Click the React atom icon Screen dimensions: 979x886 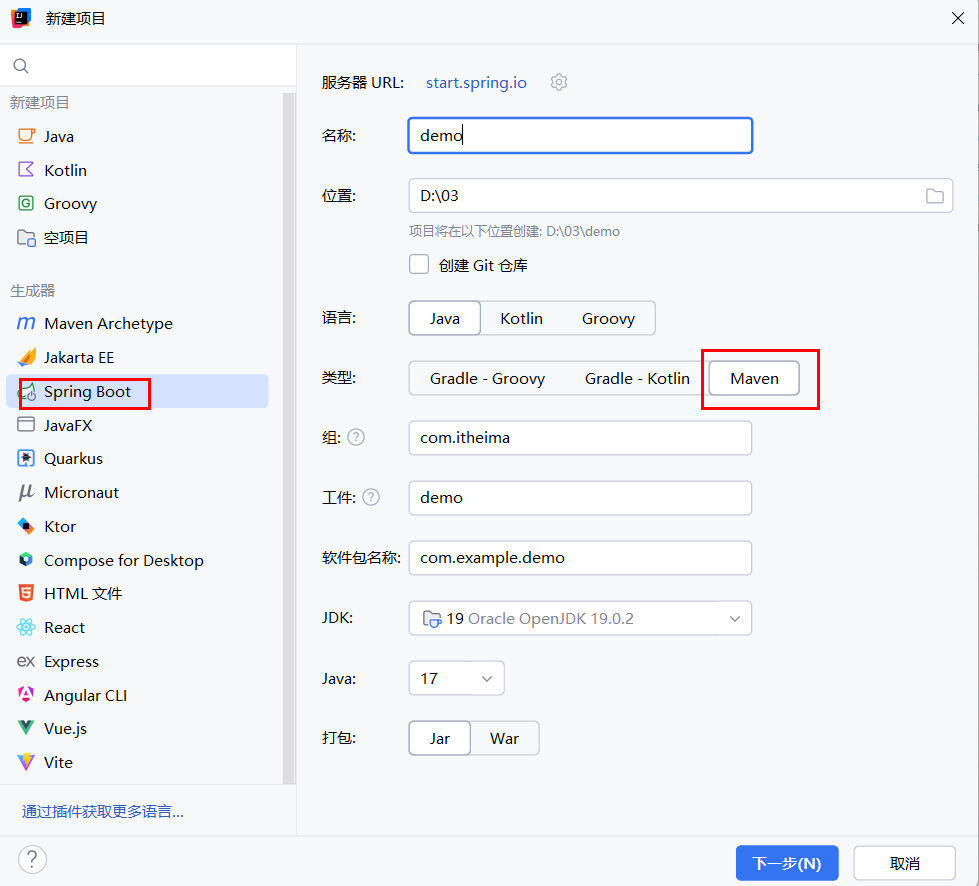click(x=26, y=627)
